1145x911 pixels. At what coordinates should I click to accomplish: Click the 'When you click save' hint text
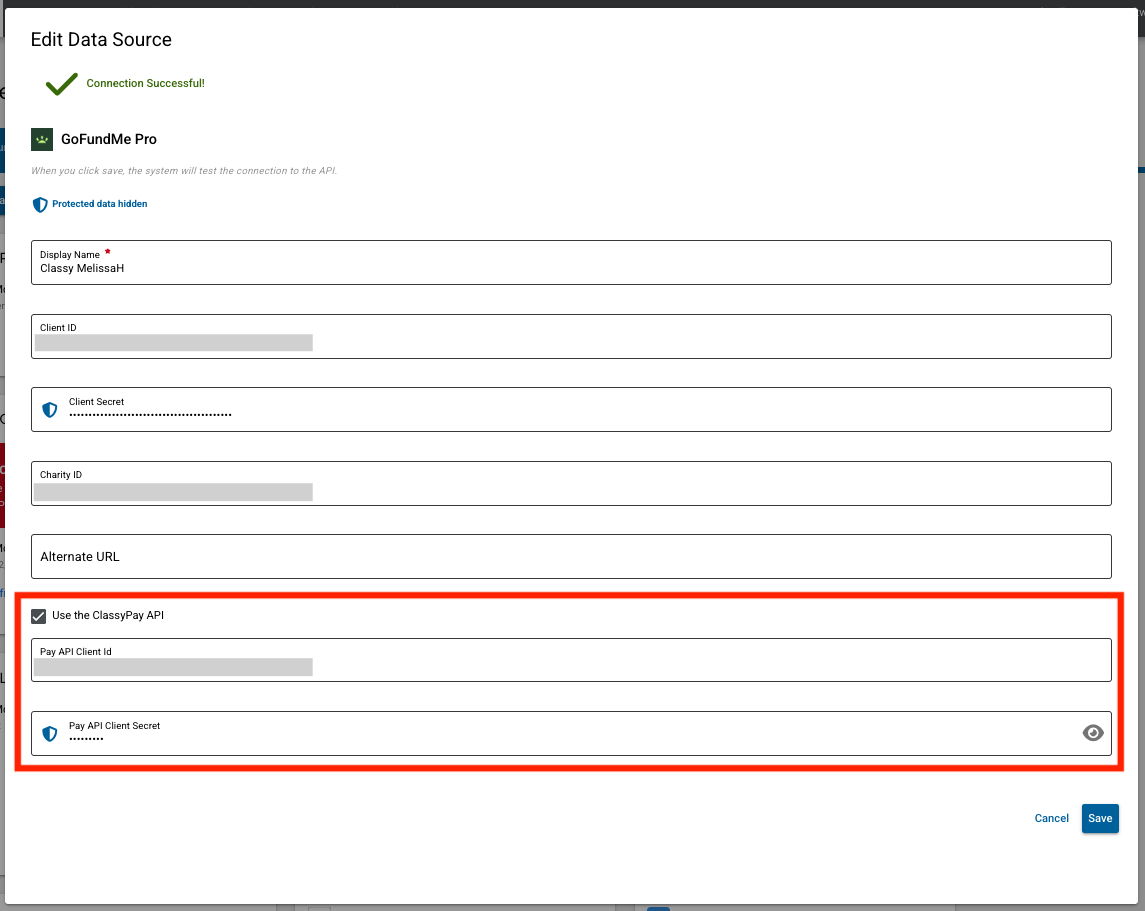tap(184, 171)
